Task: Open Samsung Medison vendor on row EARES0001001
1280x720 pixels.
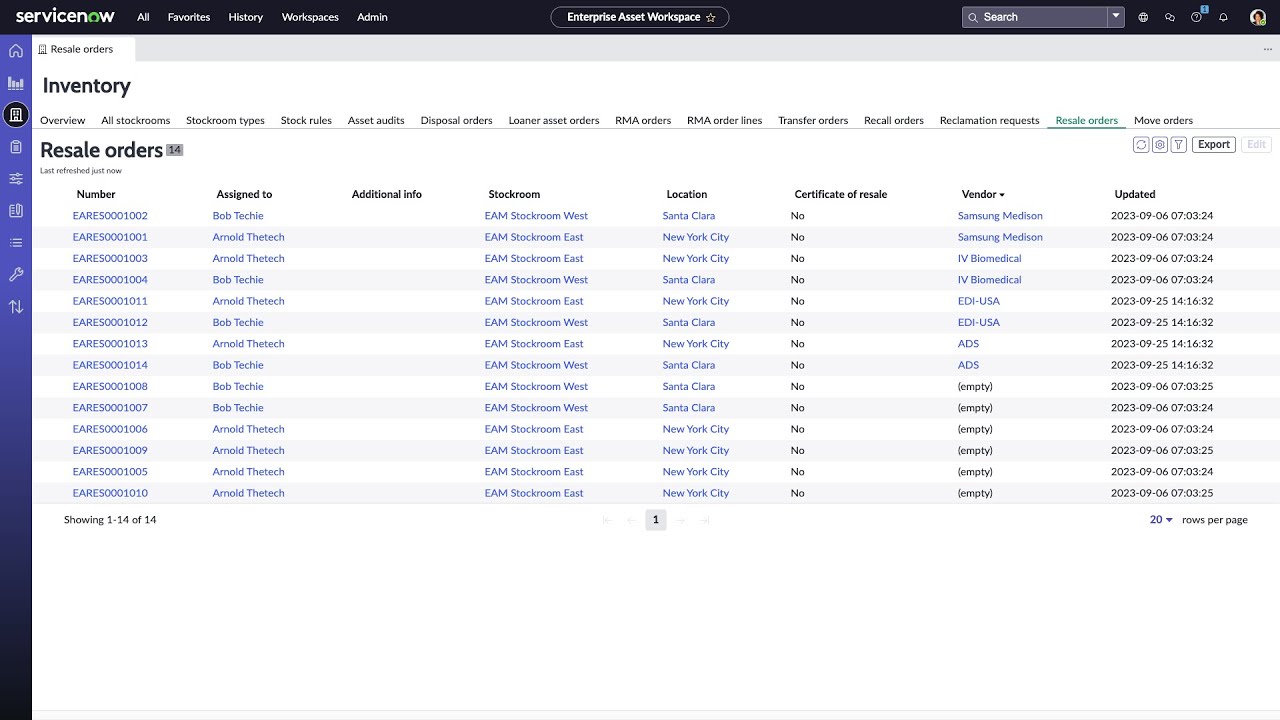Action: tap(1000, 237)
